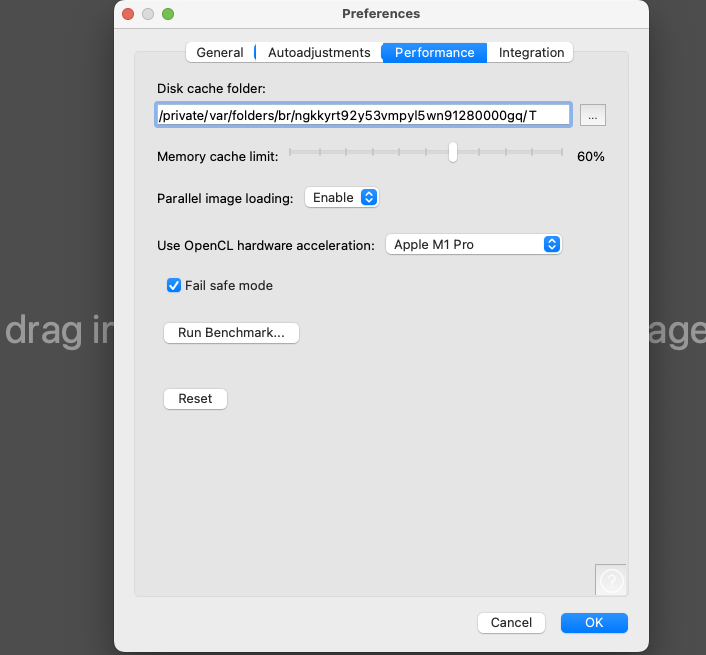This screenshot has height=655, width=706.
Task: Switch to the Autoadjustments tab
Action: 319,53
